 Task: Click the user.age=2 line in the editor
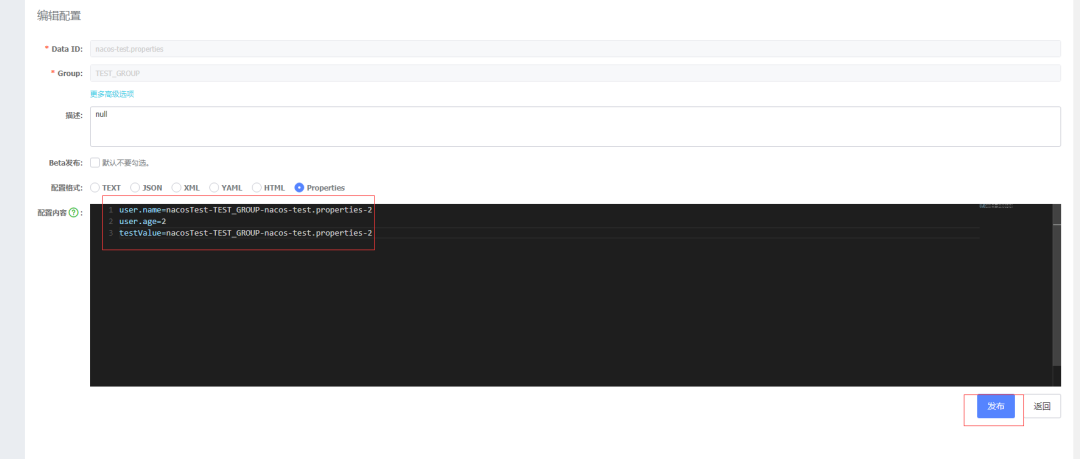142,221
